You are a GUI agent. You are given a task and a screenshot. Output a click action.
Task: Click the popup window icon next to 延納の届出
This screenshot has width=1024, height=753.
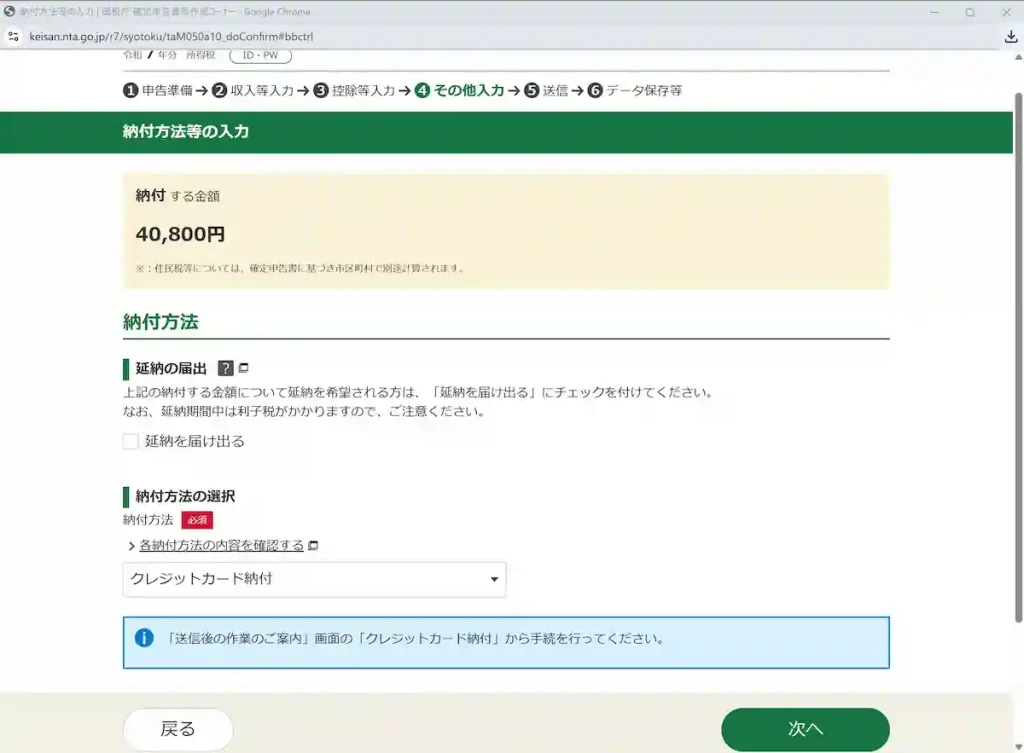pos(244,367)
